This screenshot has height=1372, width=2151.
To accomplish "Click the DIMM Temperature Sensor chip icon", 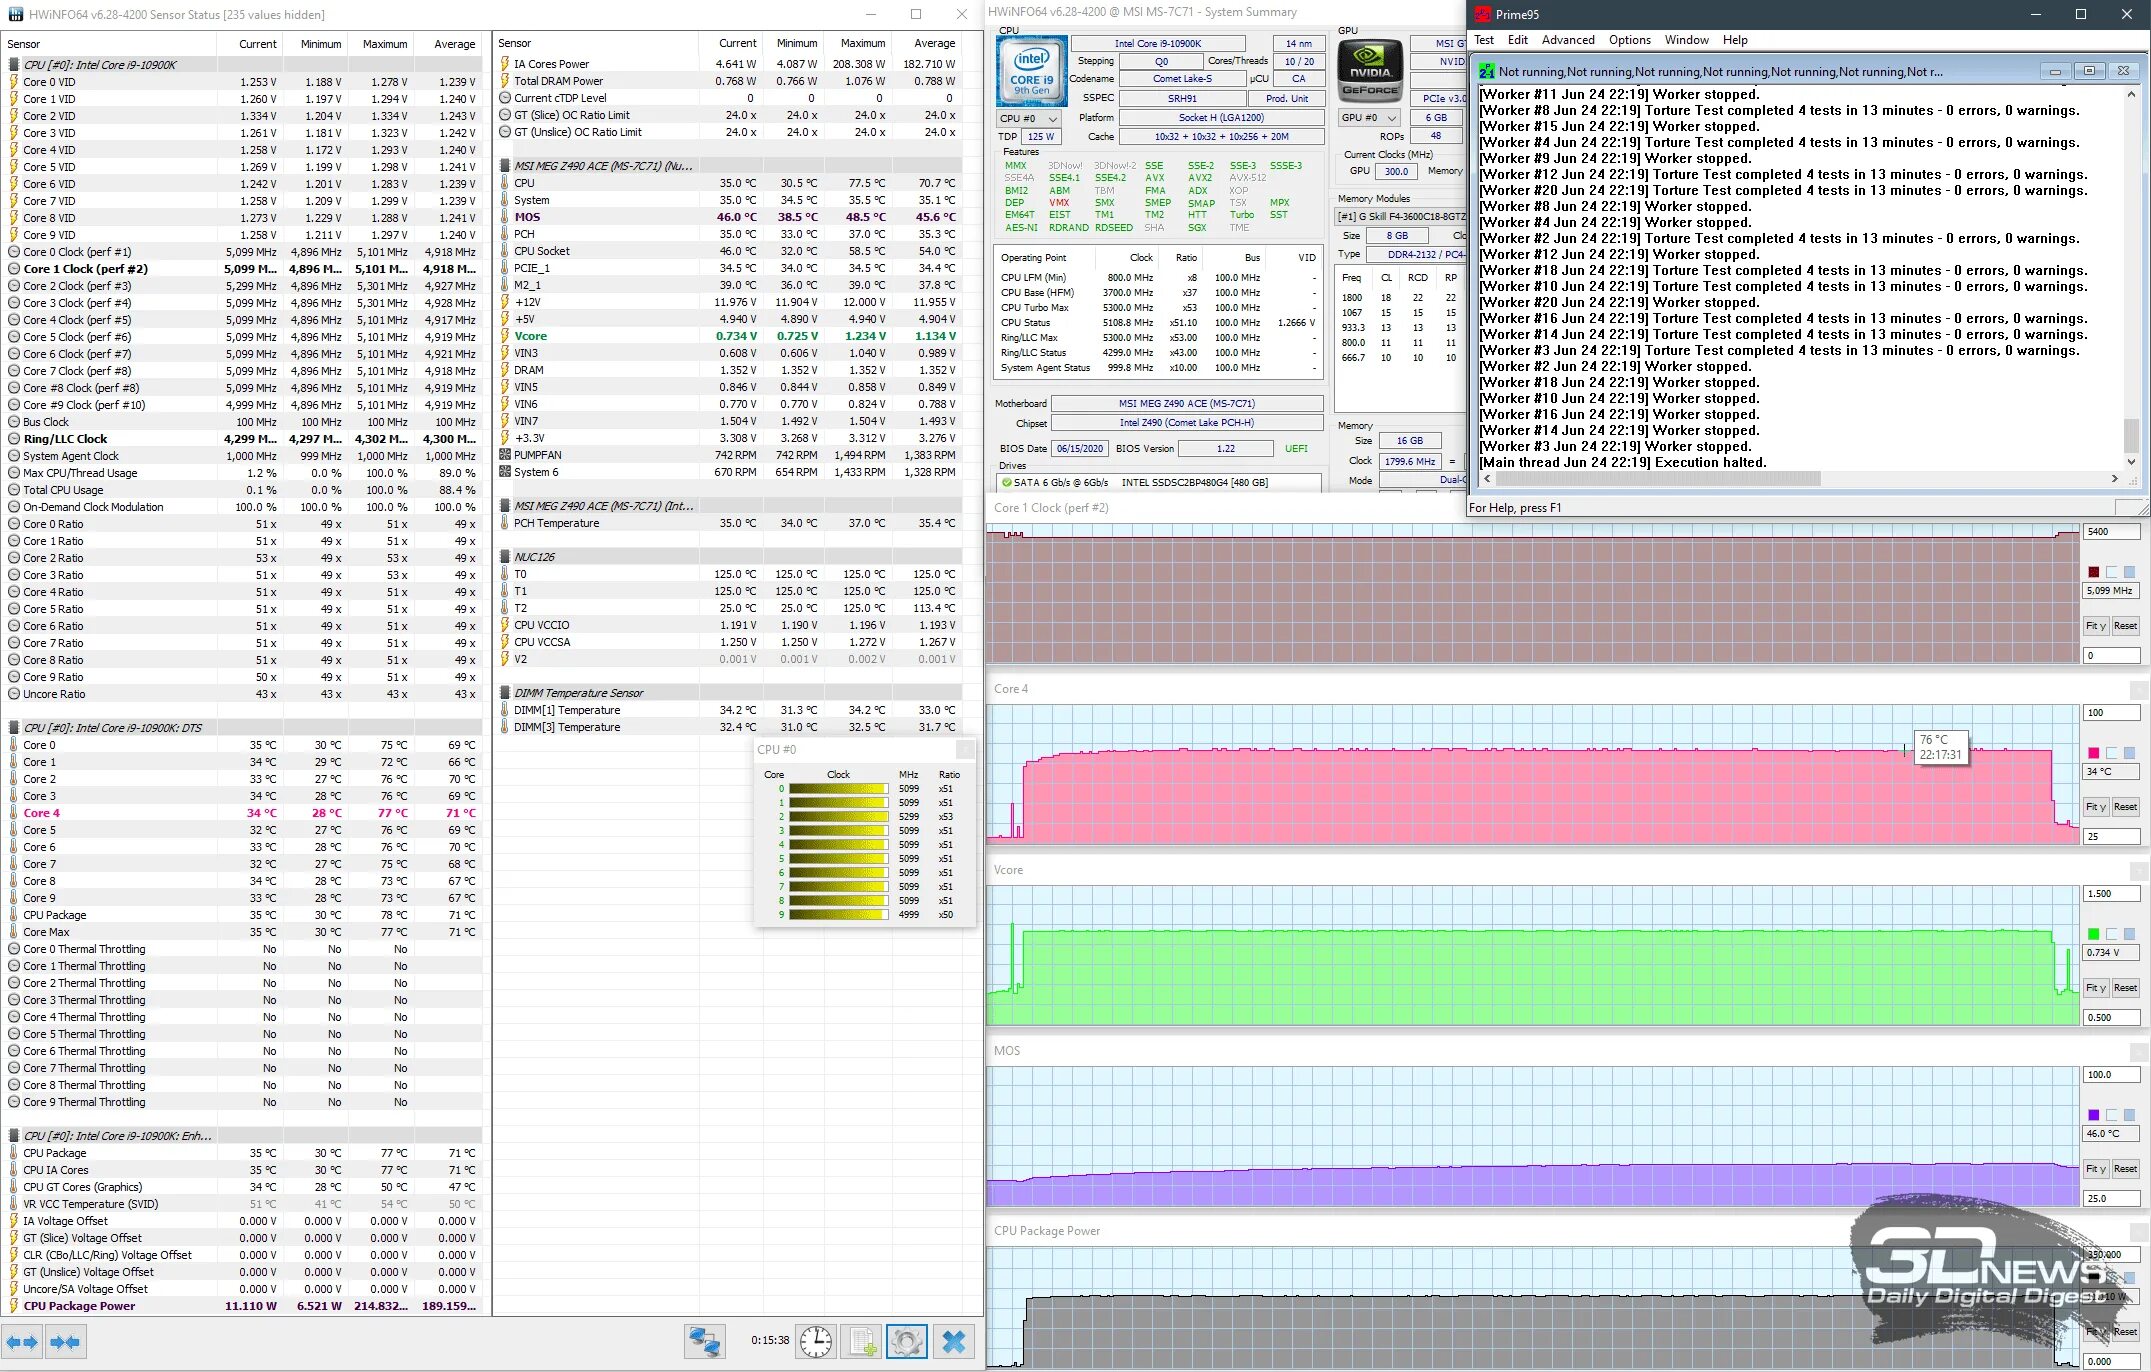I will (x=505, y=693).
